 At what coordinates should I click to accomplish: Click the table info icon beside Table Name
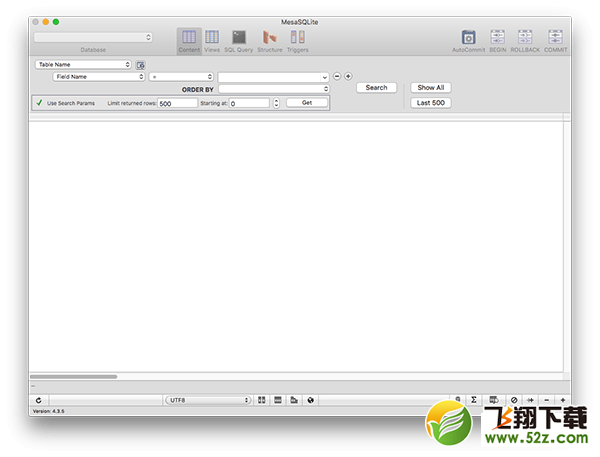[140, 65]
